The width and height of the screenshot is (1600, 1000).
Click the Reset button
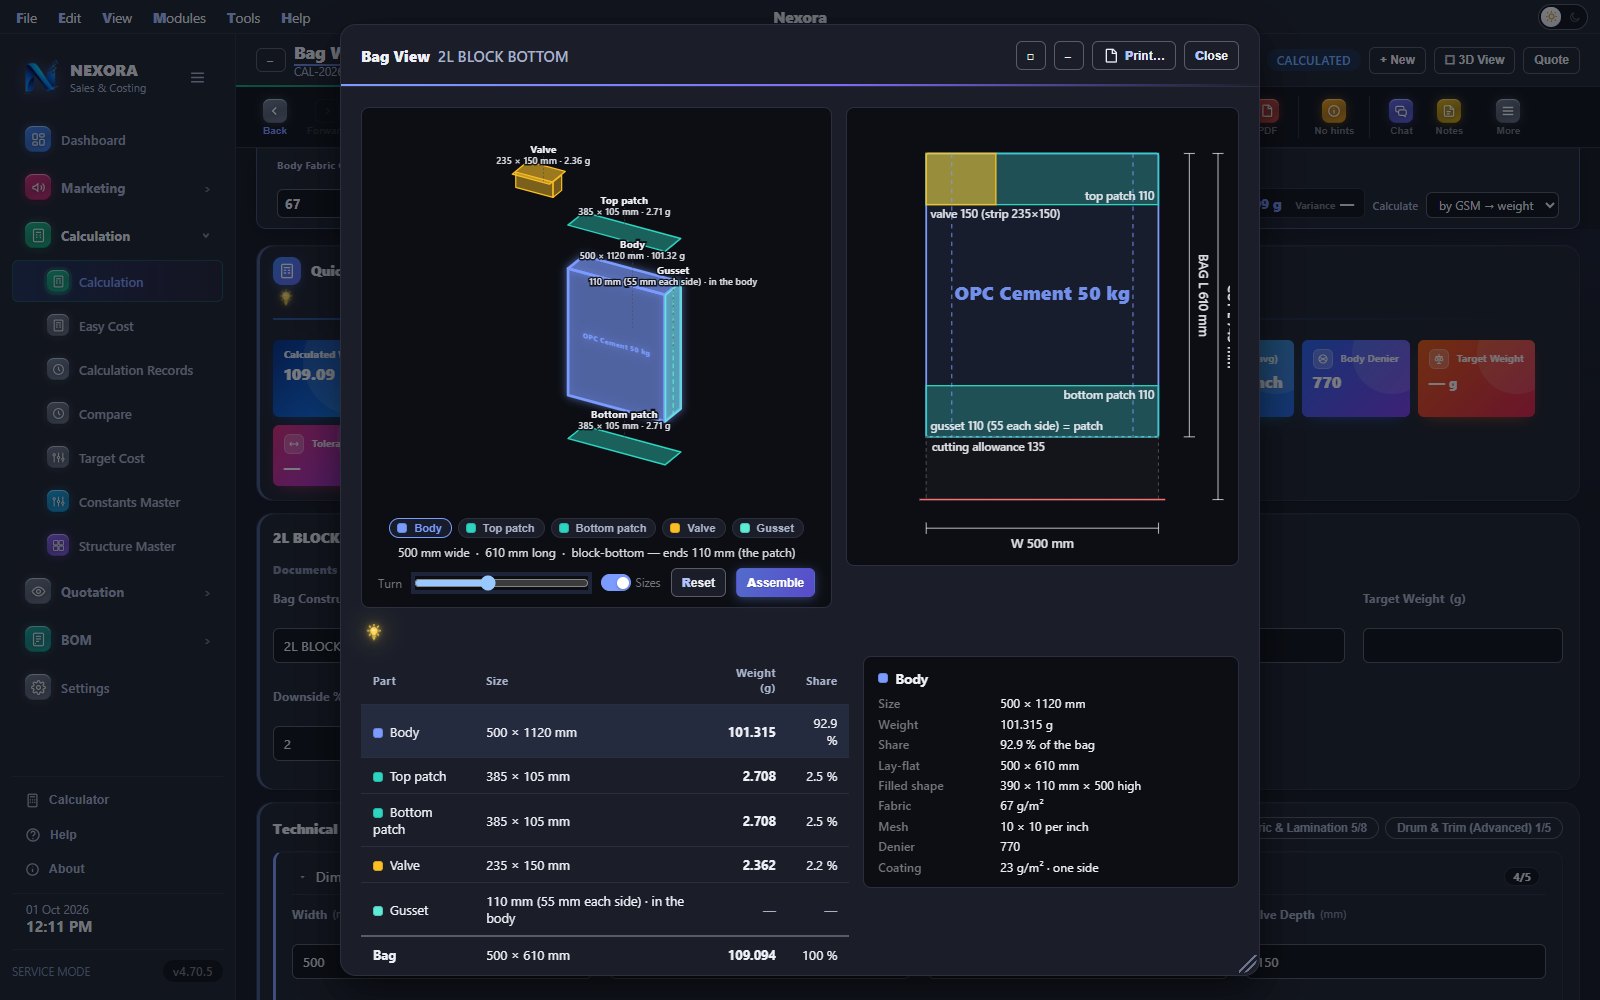tap(698, 582)
